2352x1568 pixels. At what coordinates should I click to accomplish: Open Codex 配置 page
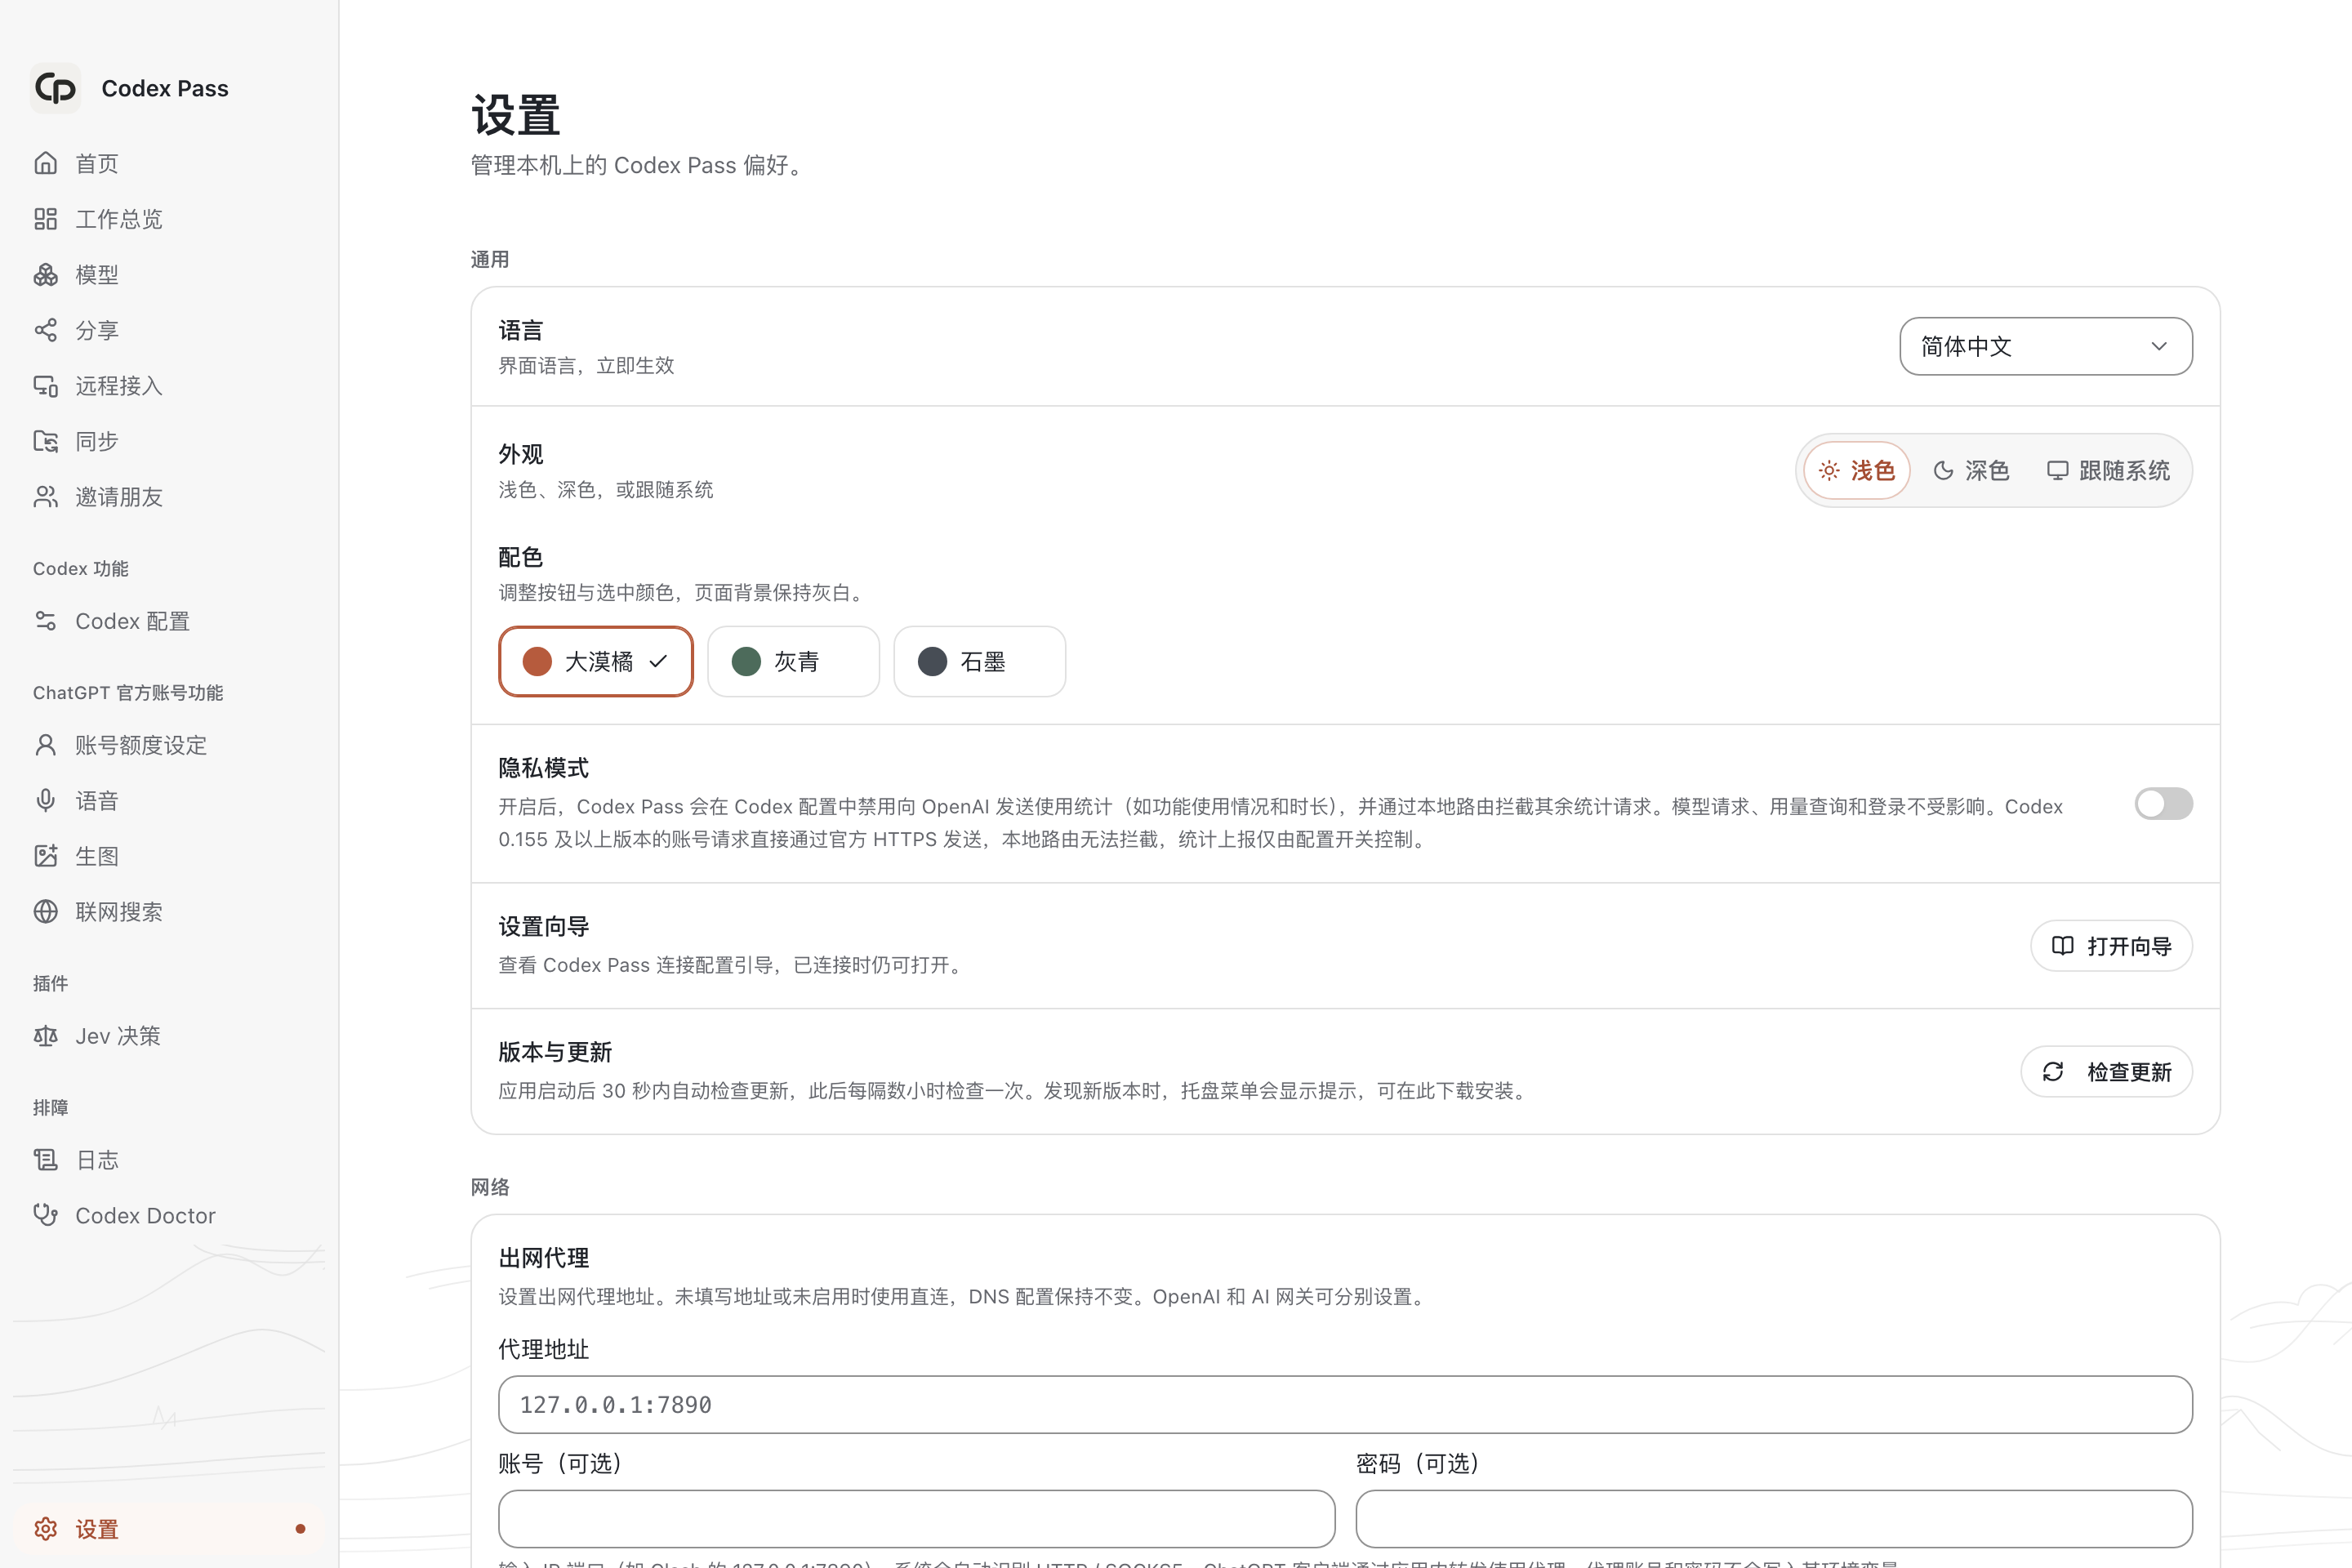click(x=170, y=621)
